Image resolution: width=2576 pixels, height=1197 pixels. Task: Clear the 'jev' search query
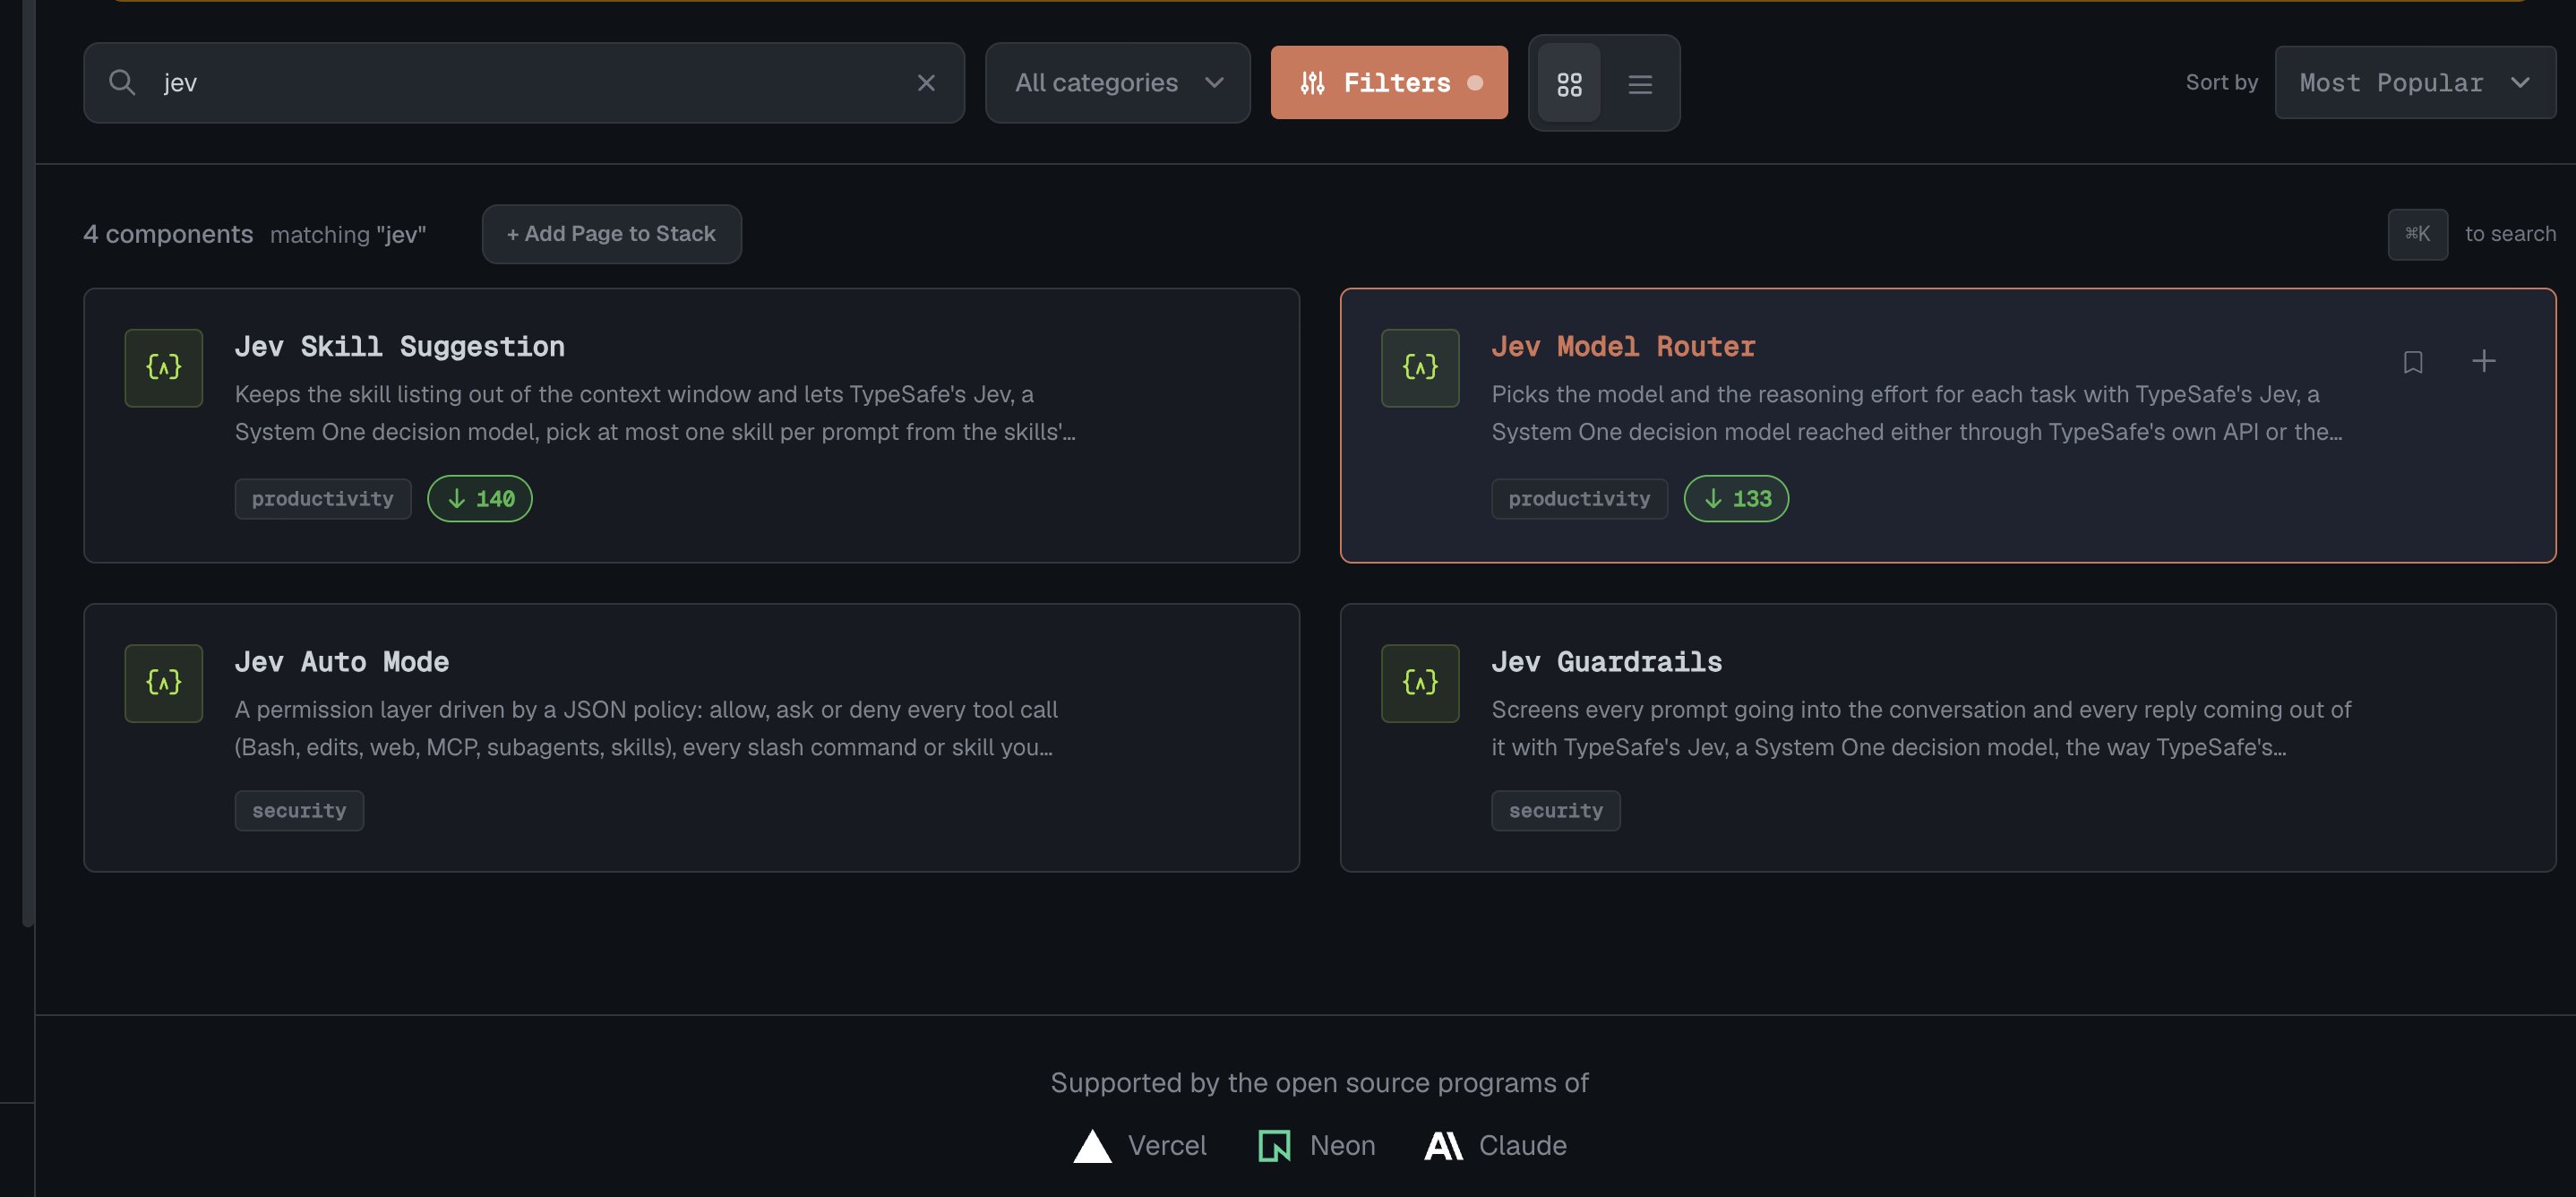(x=926, y=83)
